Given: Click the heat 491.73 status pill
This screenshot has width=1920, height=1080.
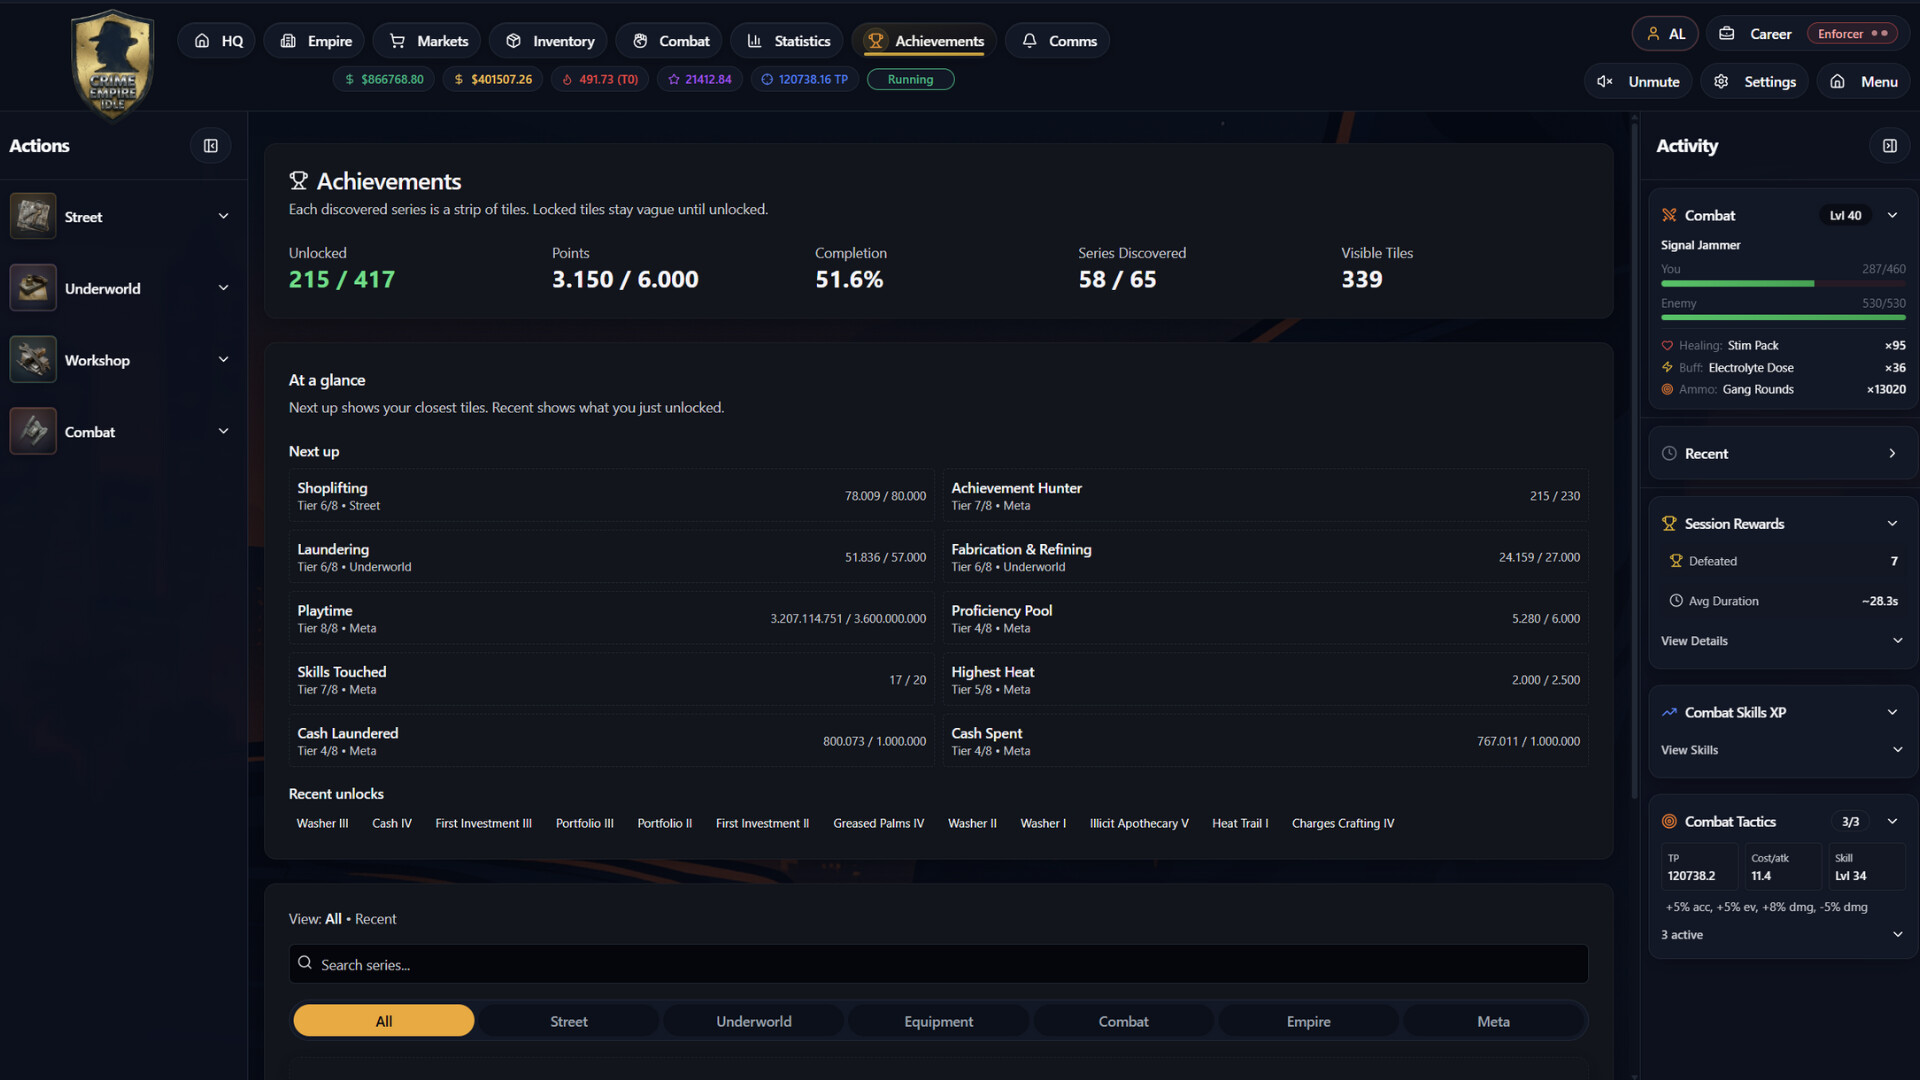Looking at the screenshot, I should click(x=600, y=79).
